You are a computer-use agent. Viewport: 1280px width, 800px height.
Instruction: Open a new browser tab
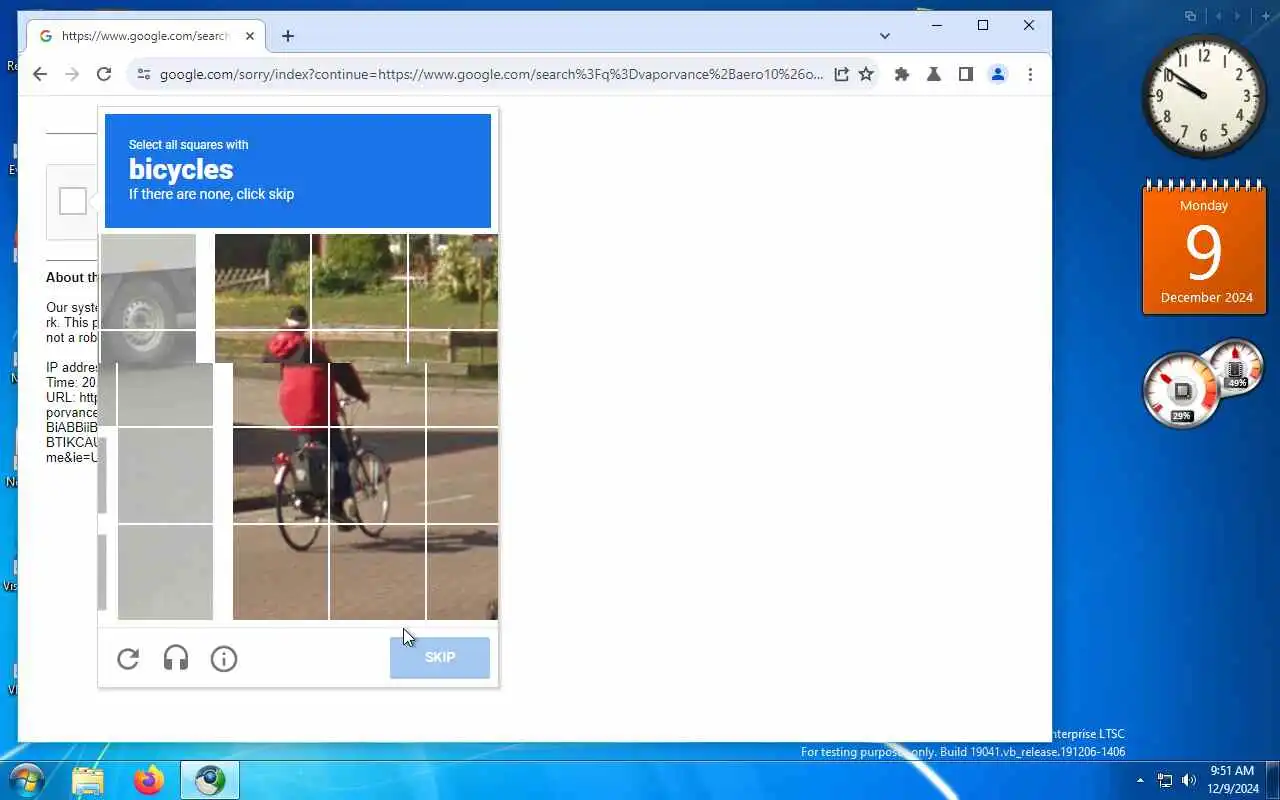[x=288, y=36]
